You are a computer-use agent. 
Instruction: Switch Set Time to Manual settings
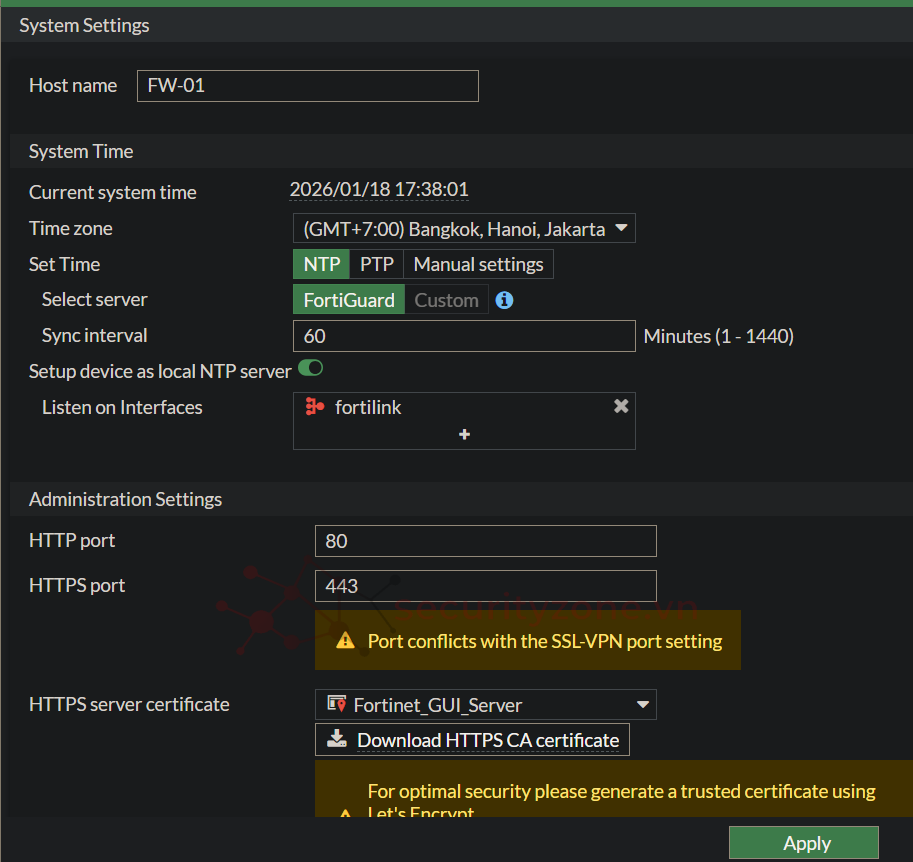tap(478, 264)
